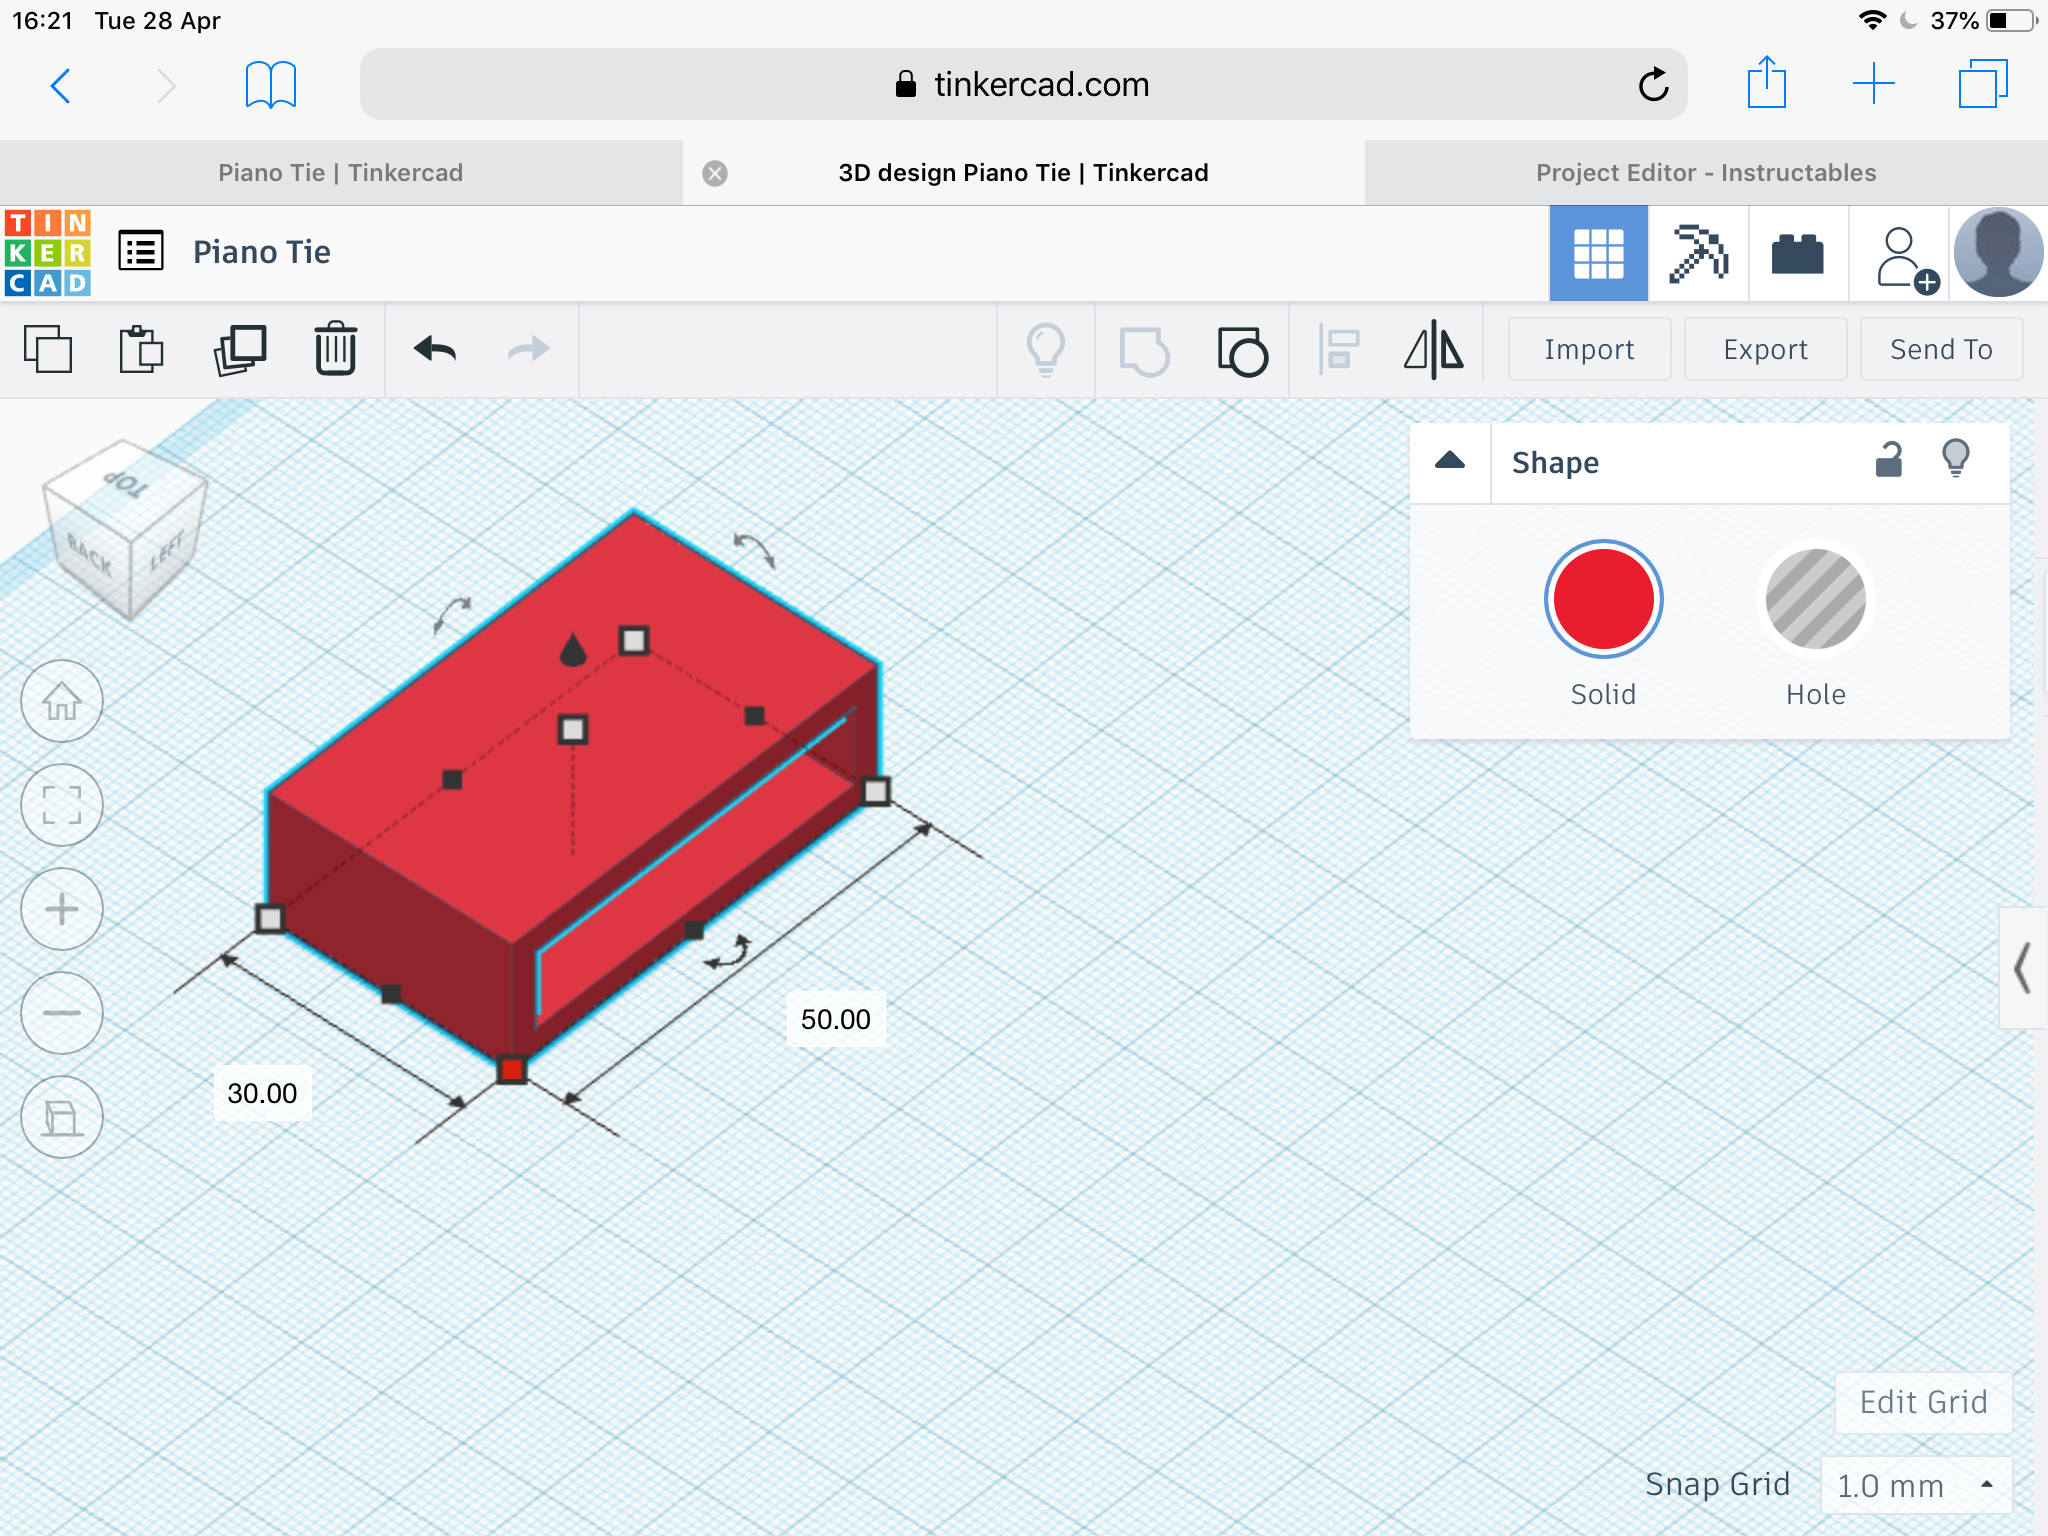Reload the page
The width and height of the screenshot is (2048, 1536).
[x=1653, y=85]
